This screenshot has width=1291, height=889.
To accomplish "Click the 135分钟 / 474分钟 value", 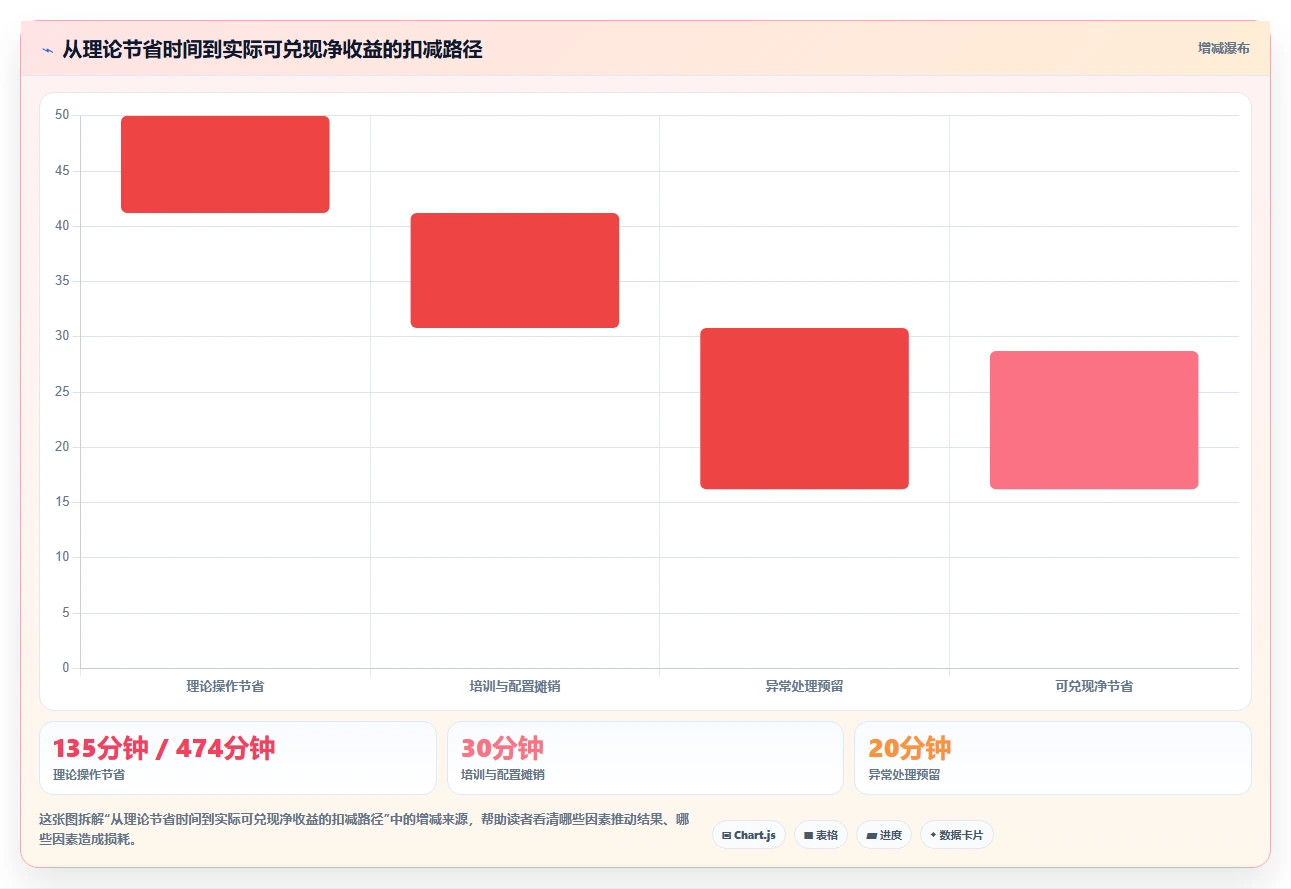I will (x=164, y=748).
